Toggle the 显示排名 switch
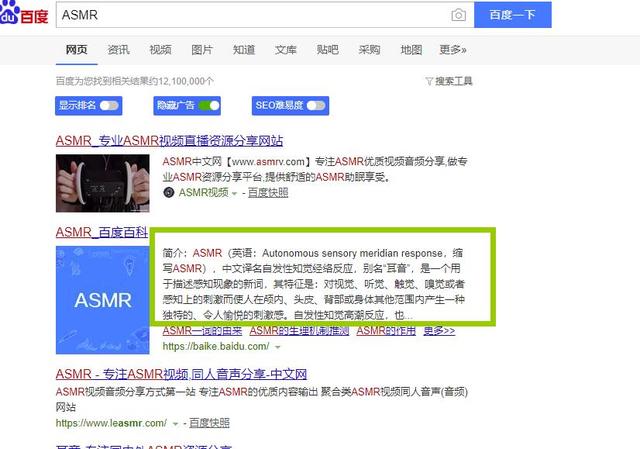This screenshot has width=640, height=449. (x=109, y=106)
